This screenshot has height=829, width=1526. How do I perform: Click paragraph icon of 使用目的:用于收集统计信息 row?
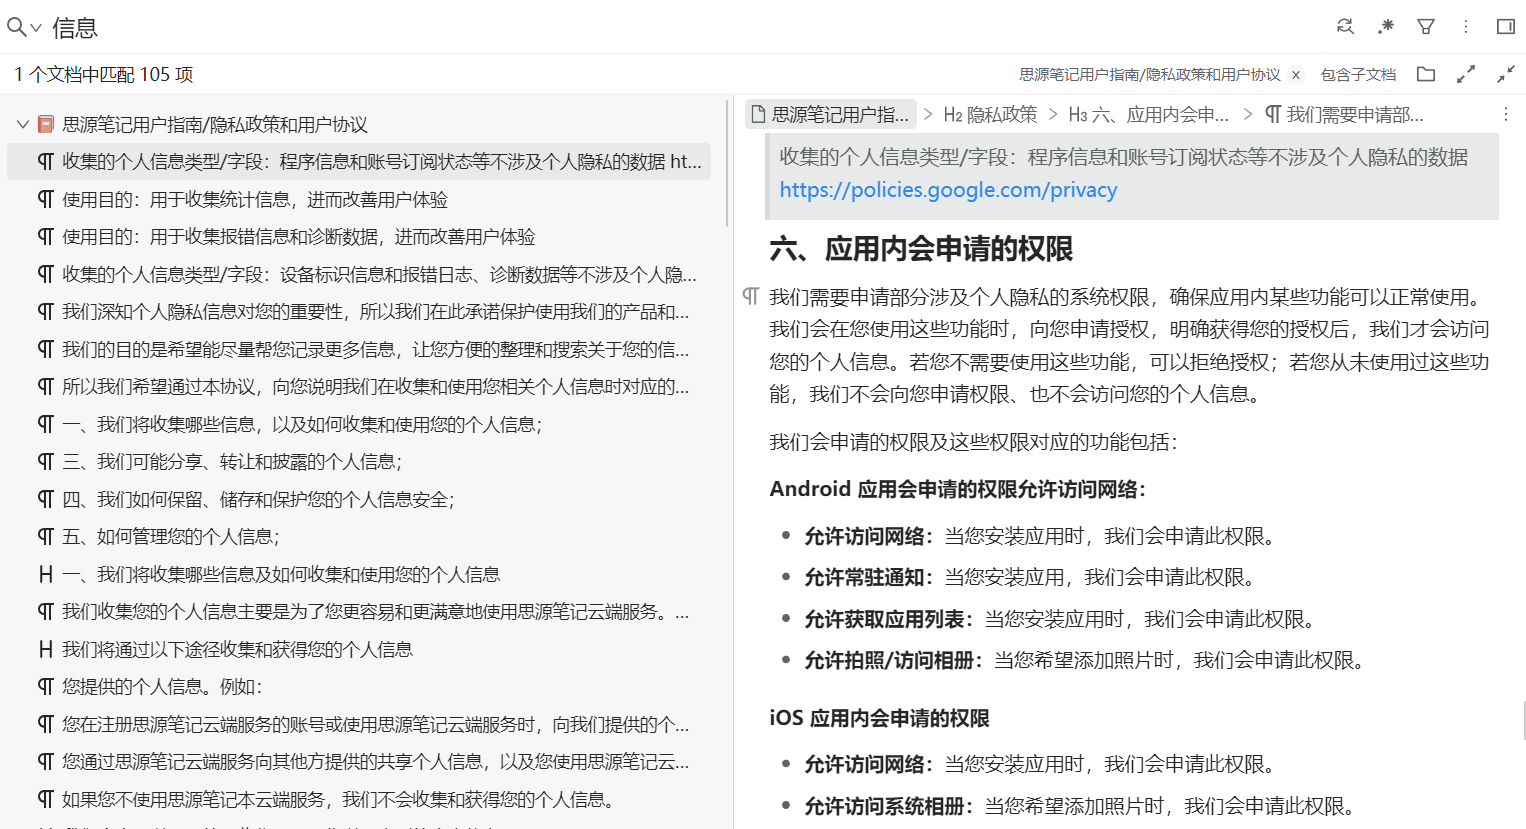coord(45,200)
